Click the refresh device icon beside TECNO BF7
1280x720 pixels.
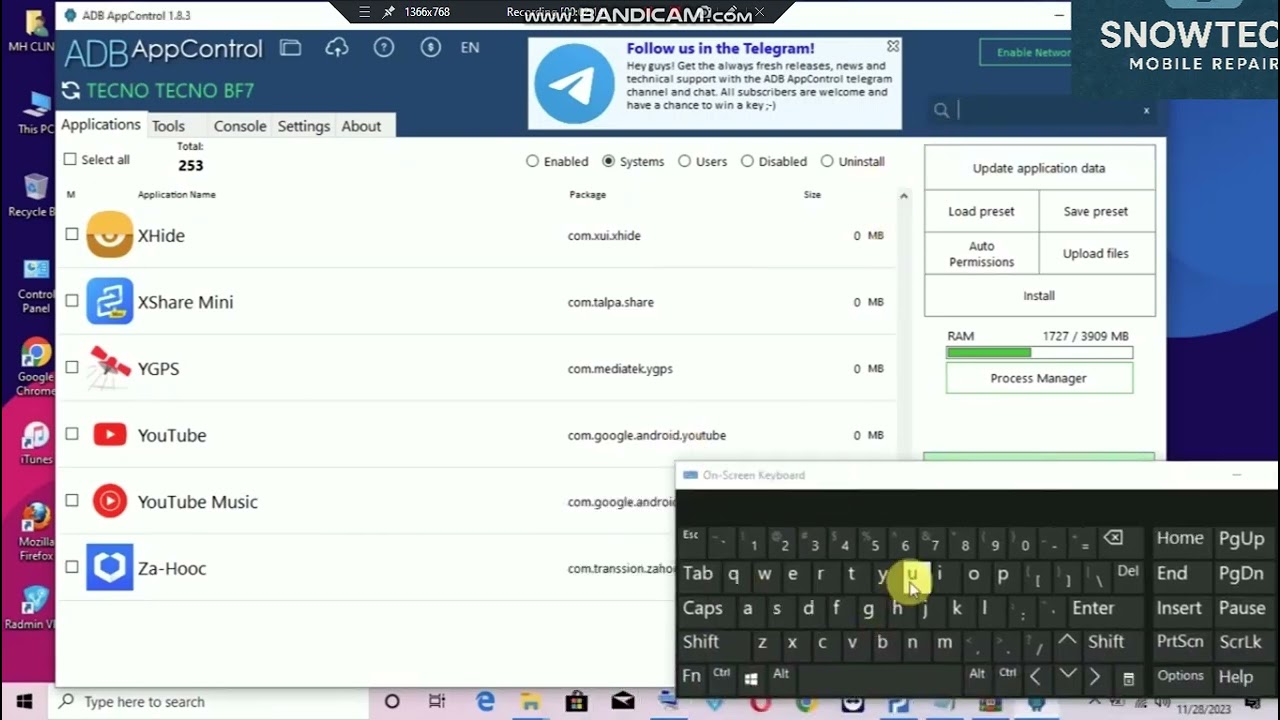click(x=70, y=91)
